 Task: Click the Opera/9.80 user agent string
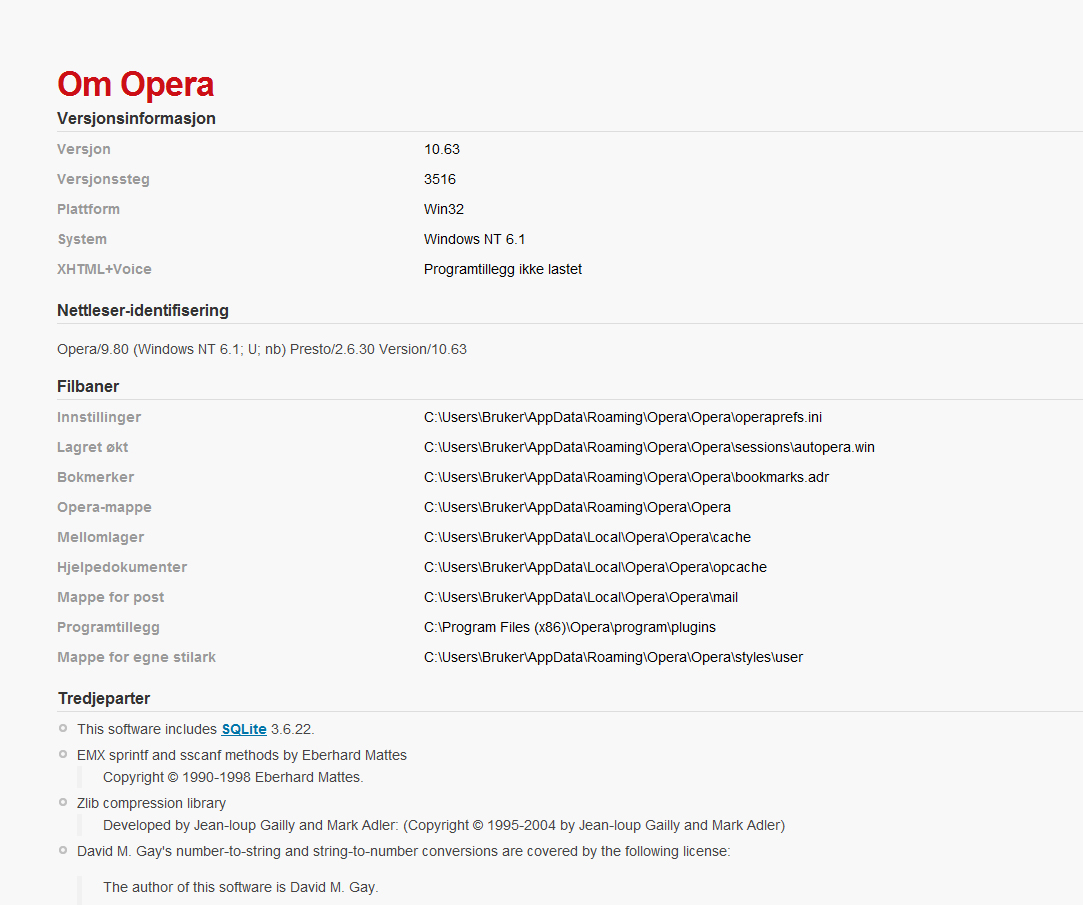point(262,349)
